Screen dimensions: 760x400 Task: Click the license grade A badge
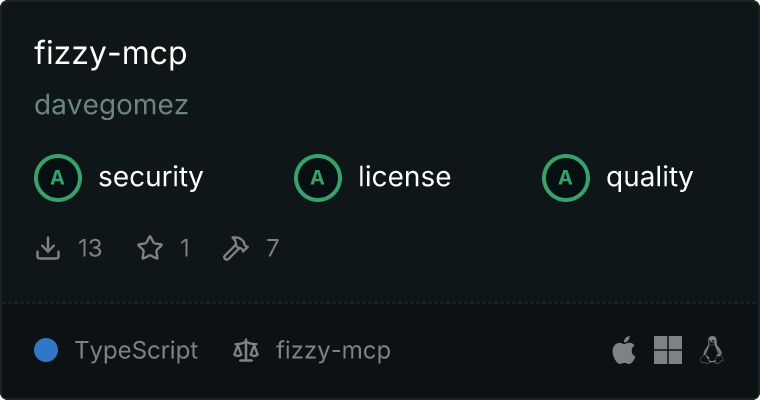point(317,178)
